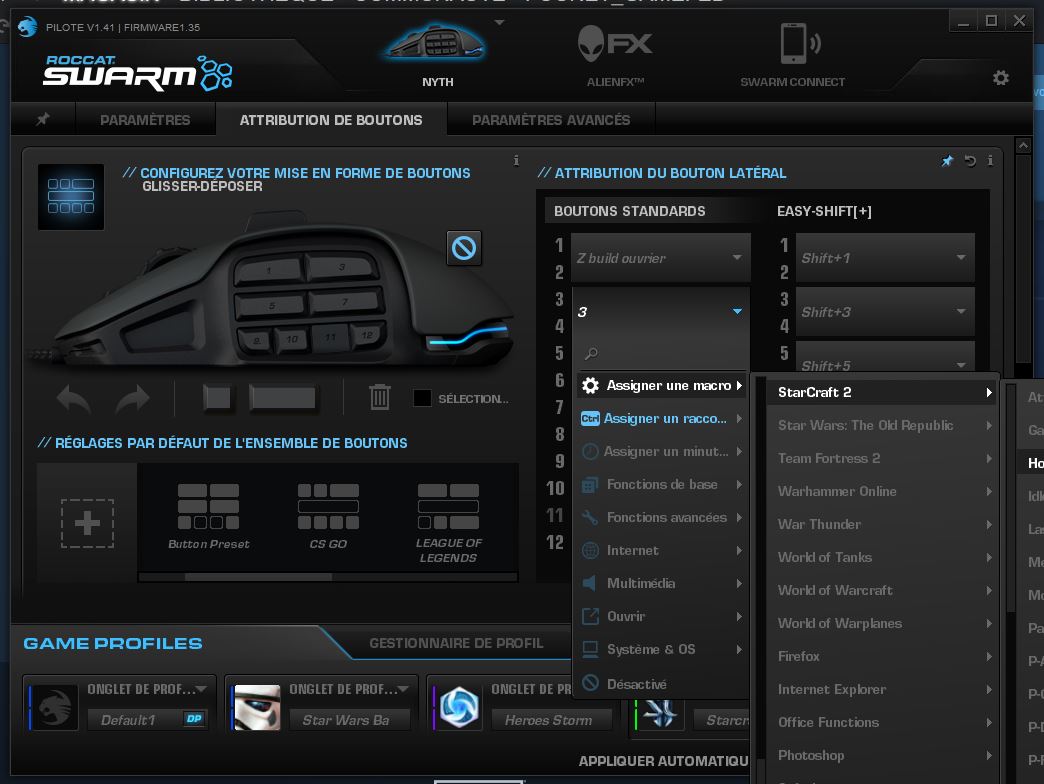The image size is (1044, 784).
Task: Select Star Wars: The Old Republic entry
Action: (882, 425)
